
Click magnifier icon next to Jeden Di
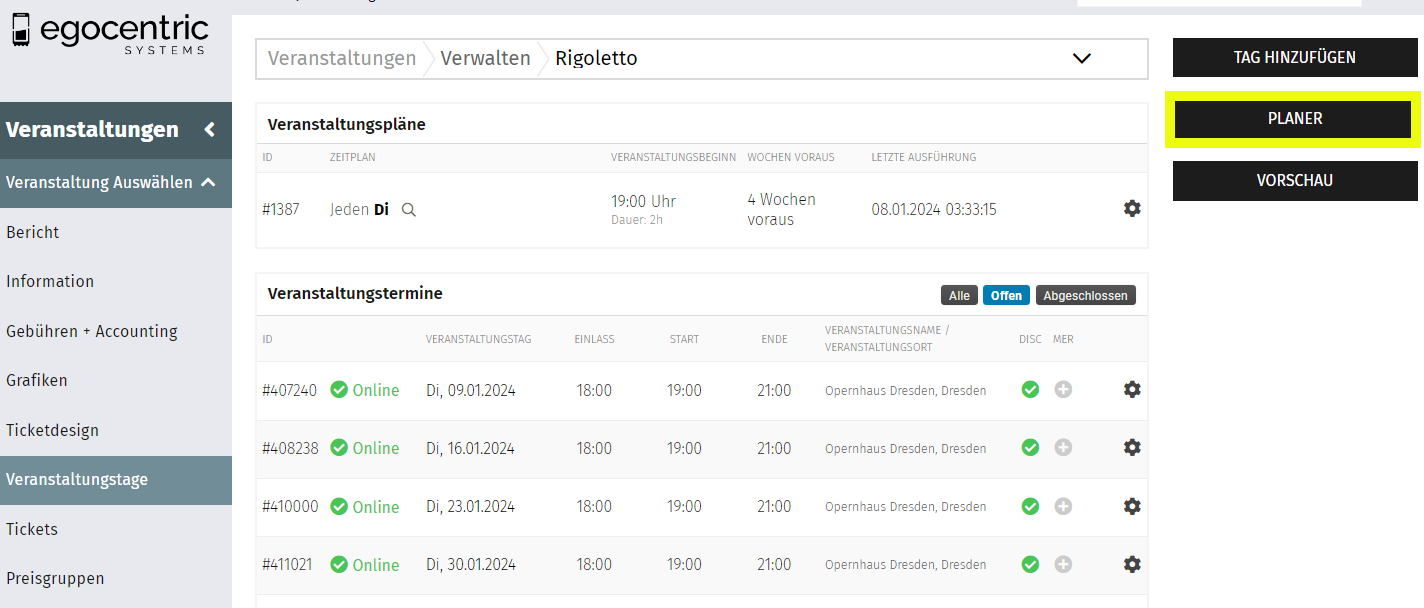408,210
